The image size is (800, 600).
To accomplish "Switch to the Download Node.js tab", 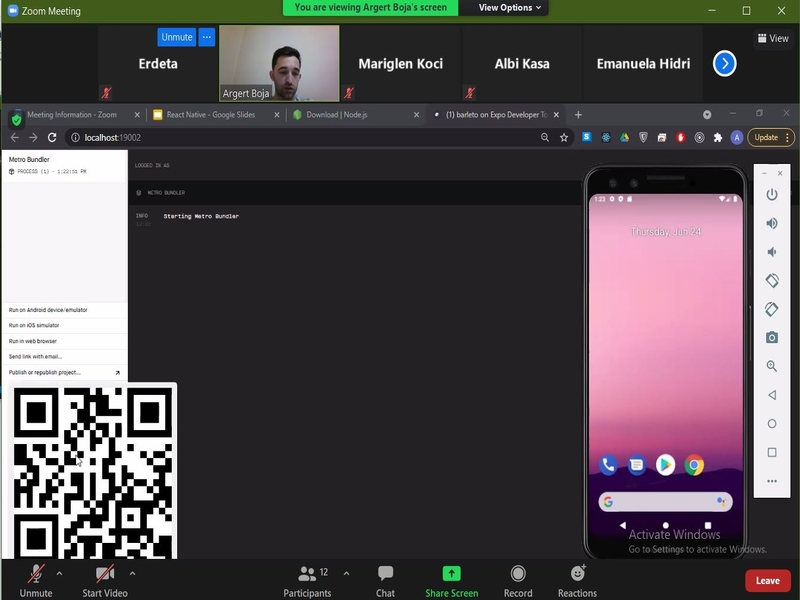I will coord(349,115).
